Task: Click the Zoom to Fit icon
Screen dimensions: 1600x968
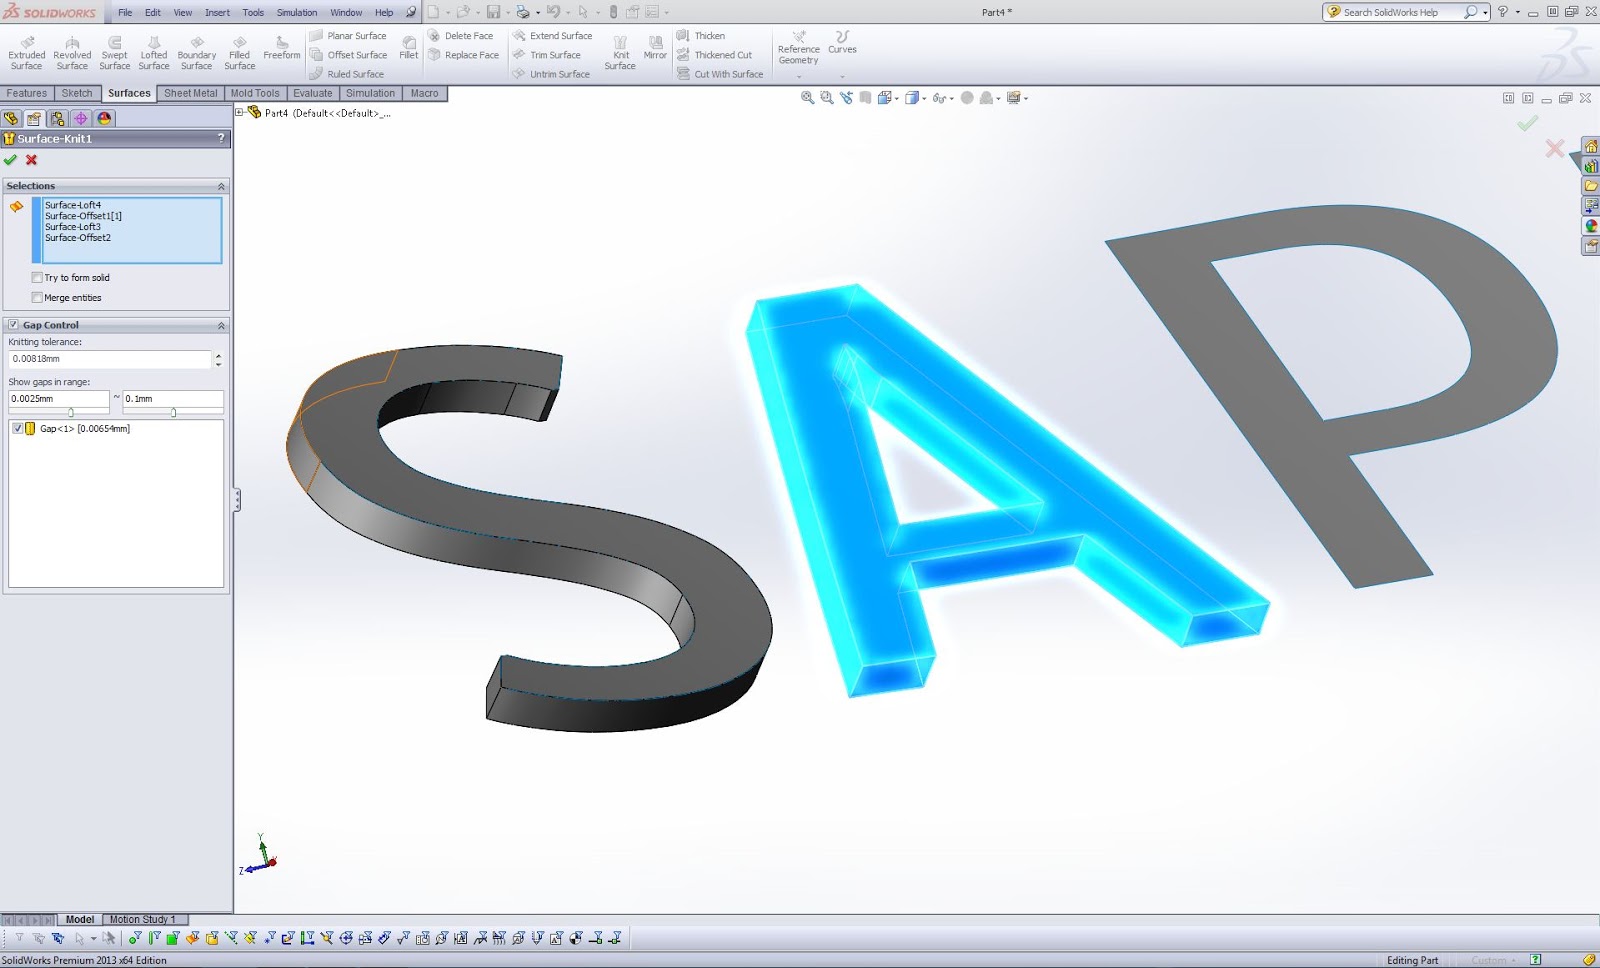Action: pyautogui.click(x=808, y=98)
